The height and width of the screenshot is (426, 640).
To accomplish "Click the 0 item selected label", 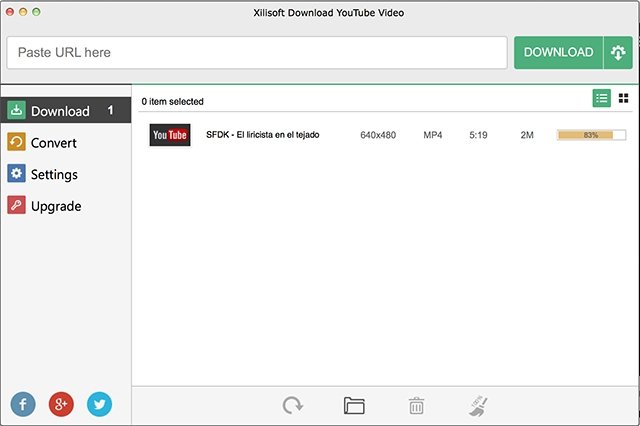I will (x=172, y=102).
